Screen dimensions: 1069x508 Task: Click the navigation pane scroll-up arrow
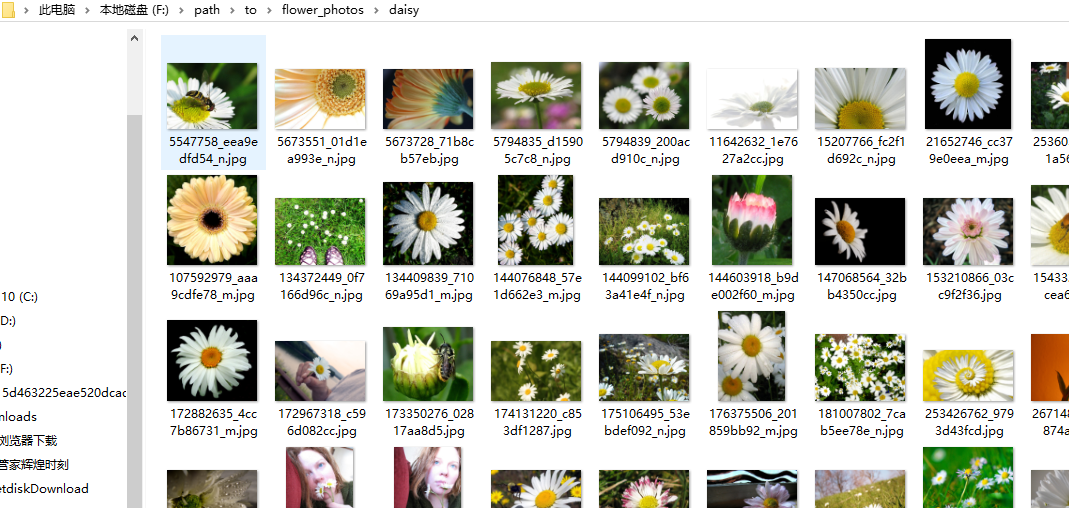click(x=134, y=38)
